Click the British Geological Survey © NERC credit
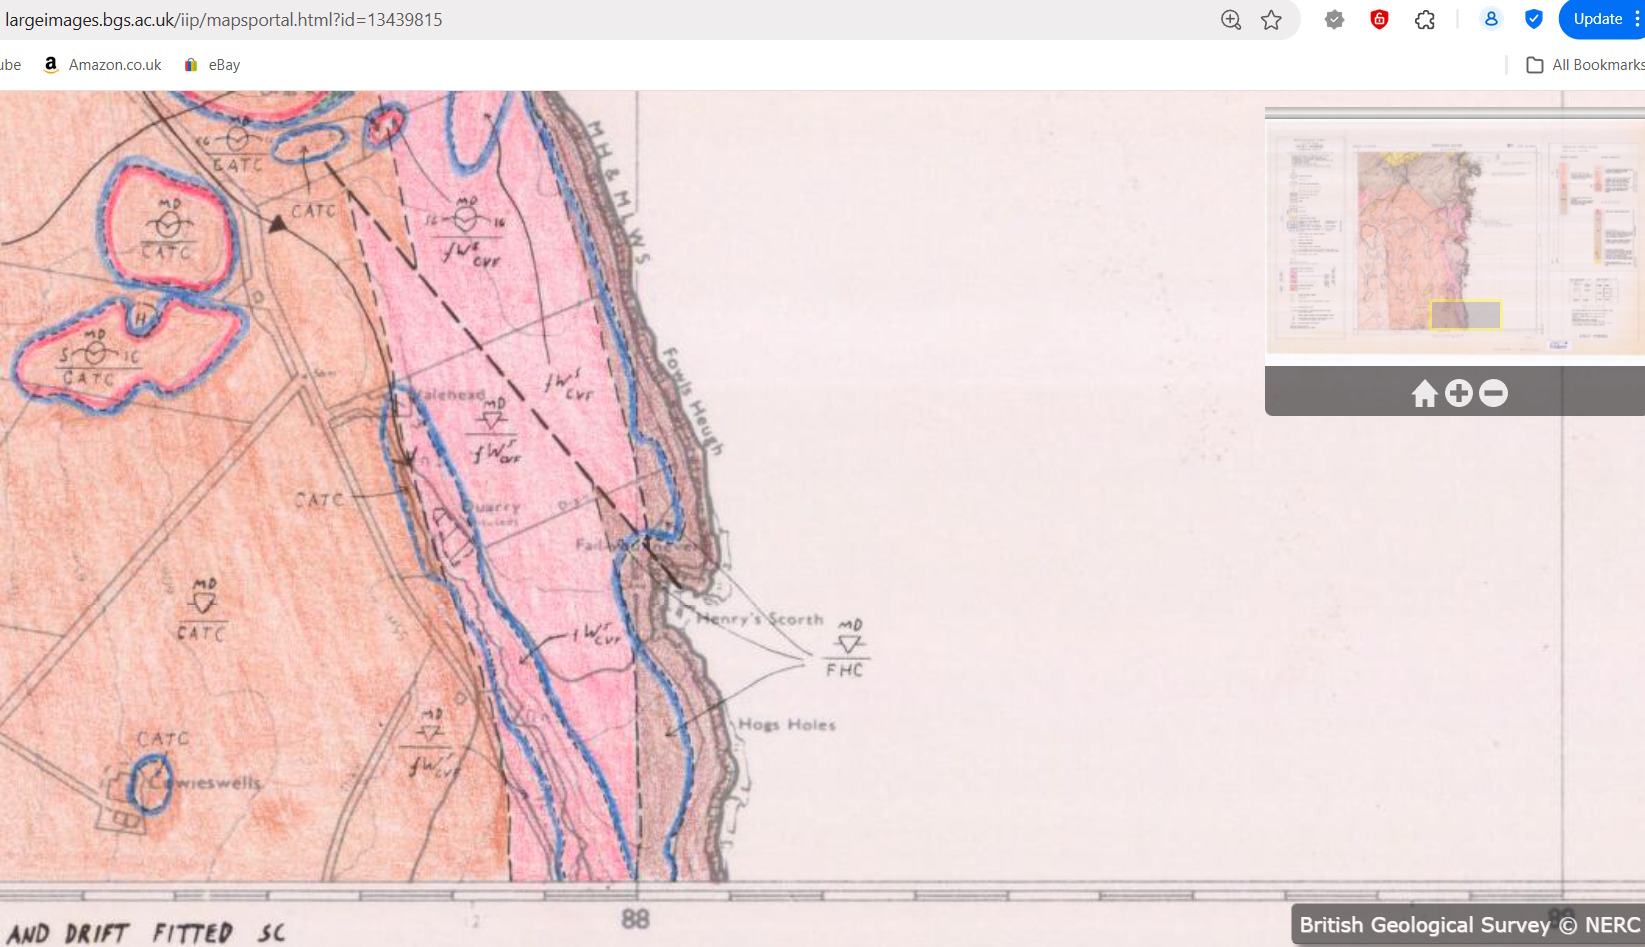Image resolution: width=1645 pixels, height=947 pixels. click(x=1468, y=925)
